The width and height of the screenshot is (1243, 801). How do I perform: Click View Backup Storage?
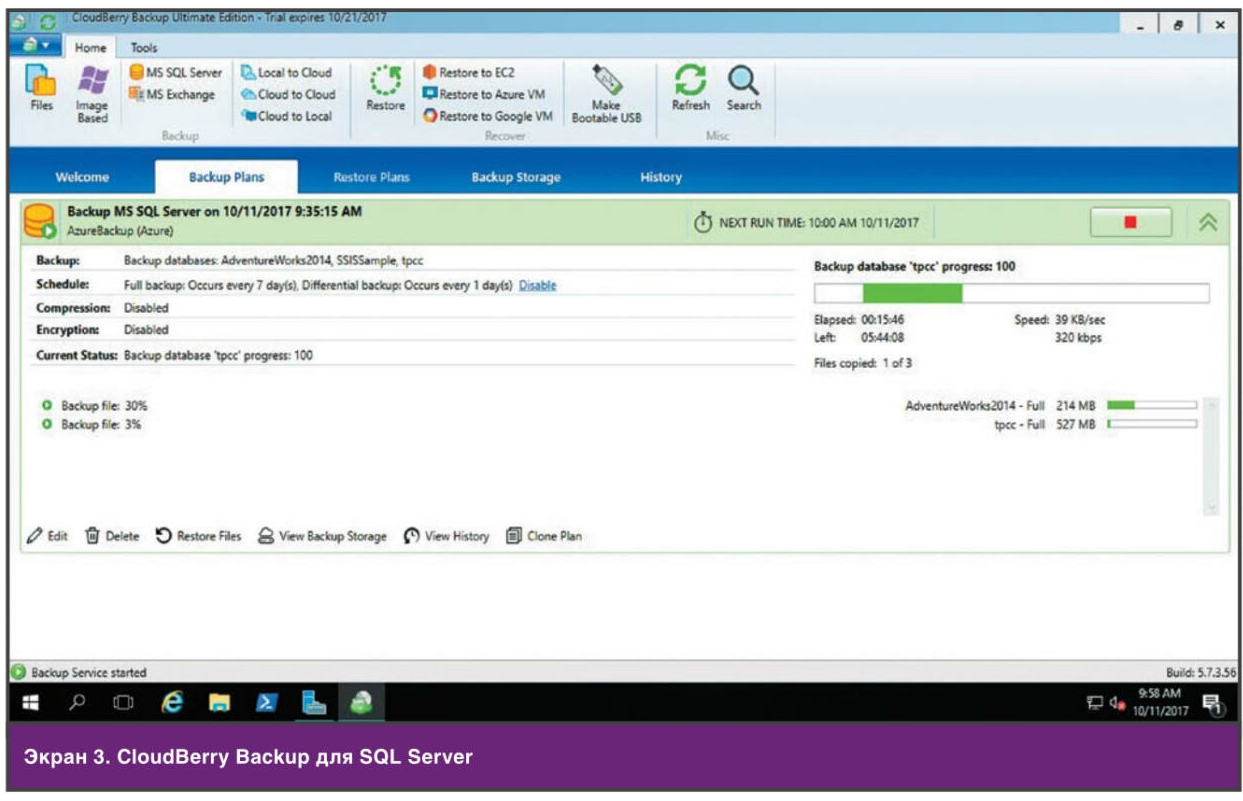322,536
